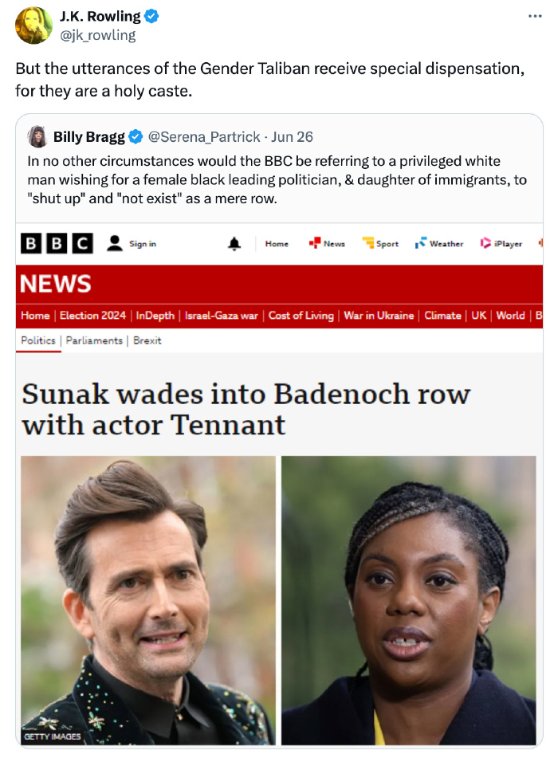The image size is (550, 762).
Task: Click the verified badge next to Billy Bragg
Action: pos(136,137)
